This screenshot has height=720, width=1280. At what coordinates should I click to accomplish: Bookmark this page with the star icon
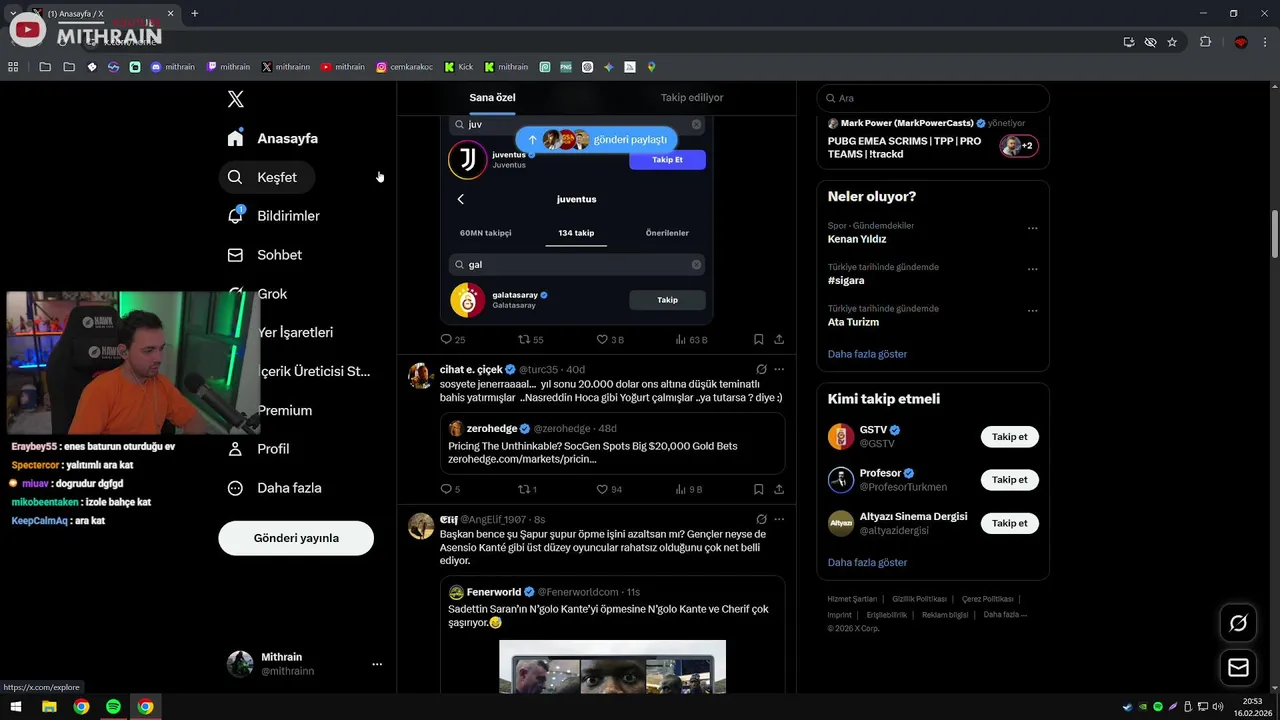(x=1172, y=42)
